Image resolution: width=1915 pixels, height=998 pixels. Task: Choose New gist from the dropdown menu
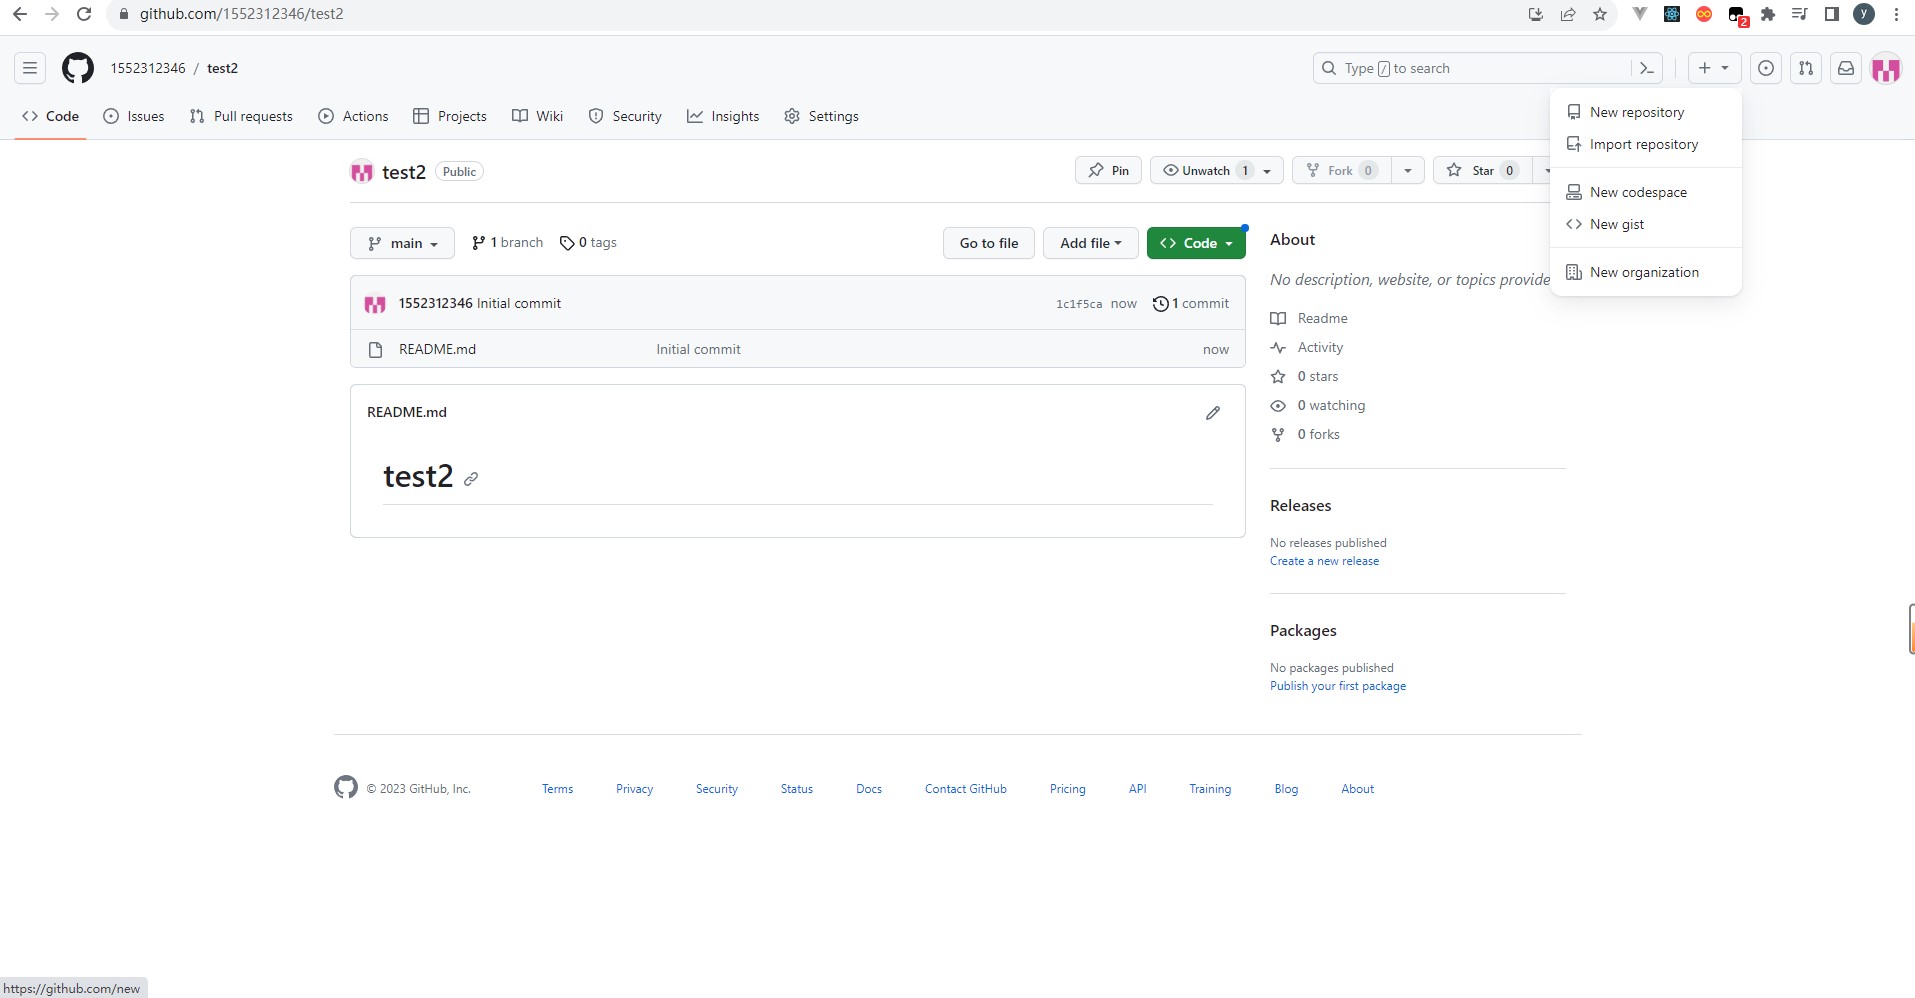1616,224
